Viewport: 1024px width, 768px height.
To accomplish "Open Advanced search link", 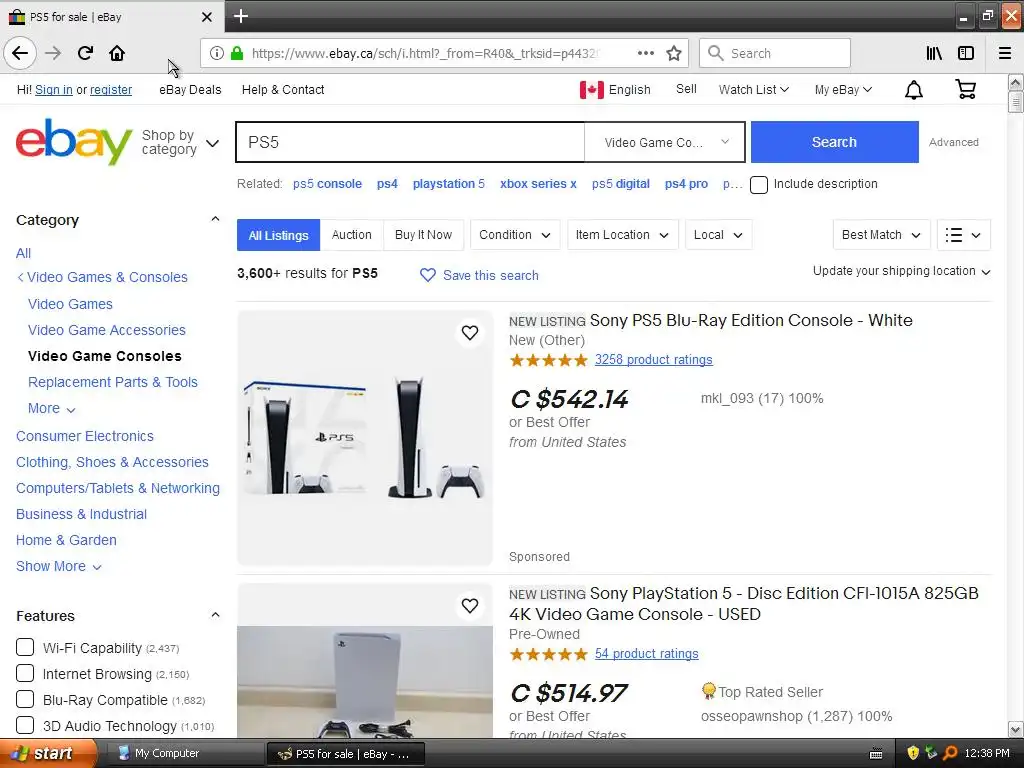I will coord(953,142).
